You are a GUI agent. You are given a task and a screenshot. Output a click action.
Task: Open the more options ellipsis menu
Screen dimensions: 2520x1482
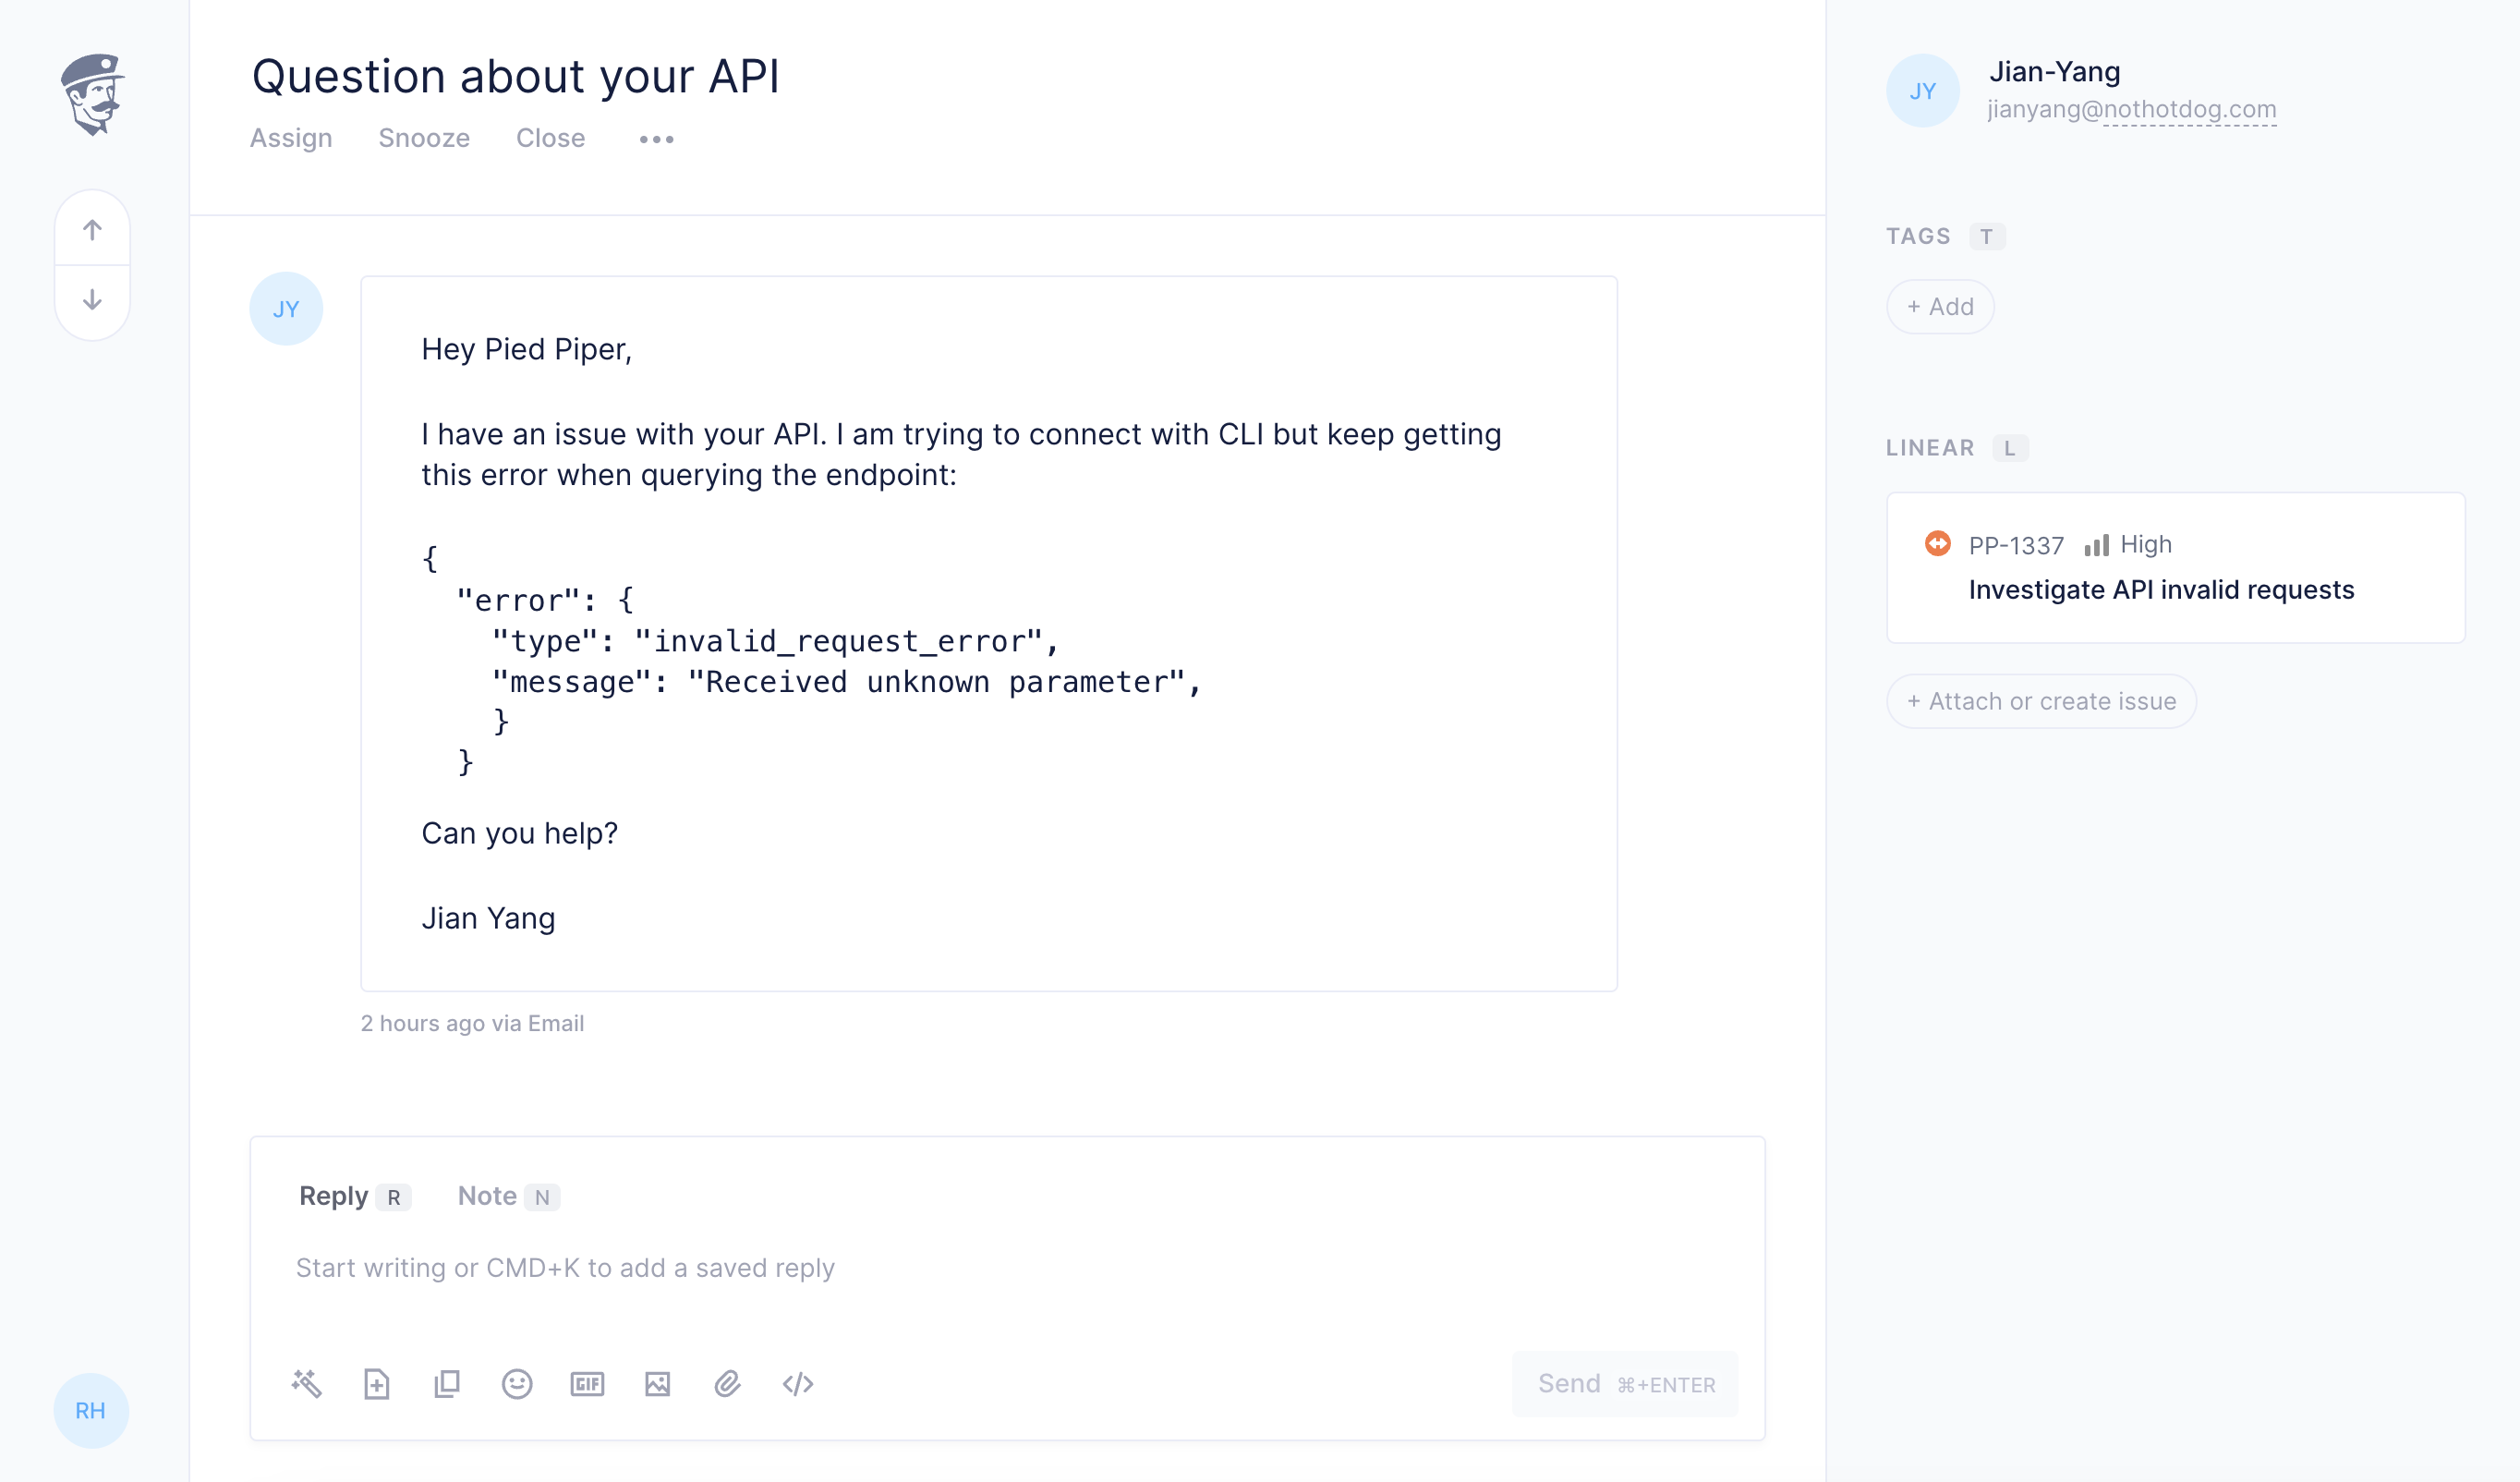click(656, 139)
